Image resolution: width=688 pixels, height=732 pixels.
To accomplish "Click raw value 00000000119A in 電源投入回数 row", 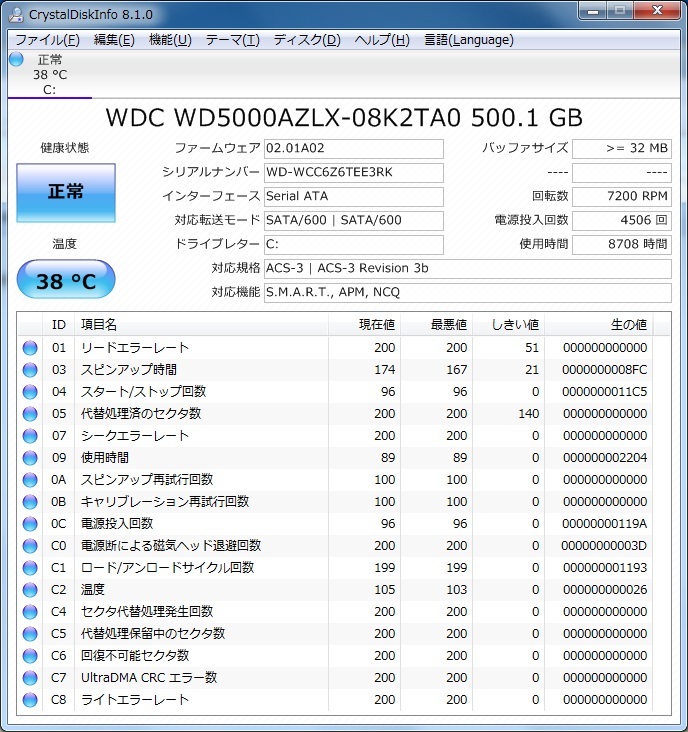I will tap(604, 524).
